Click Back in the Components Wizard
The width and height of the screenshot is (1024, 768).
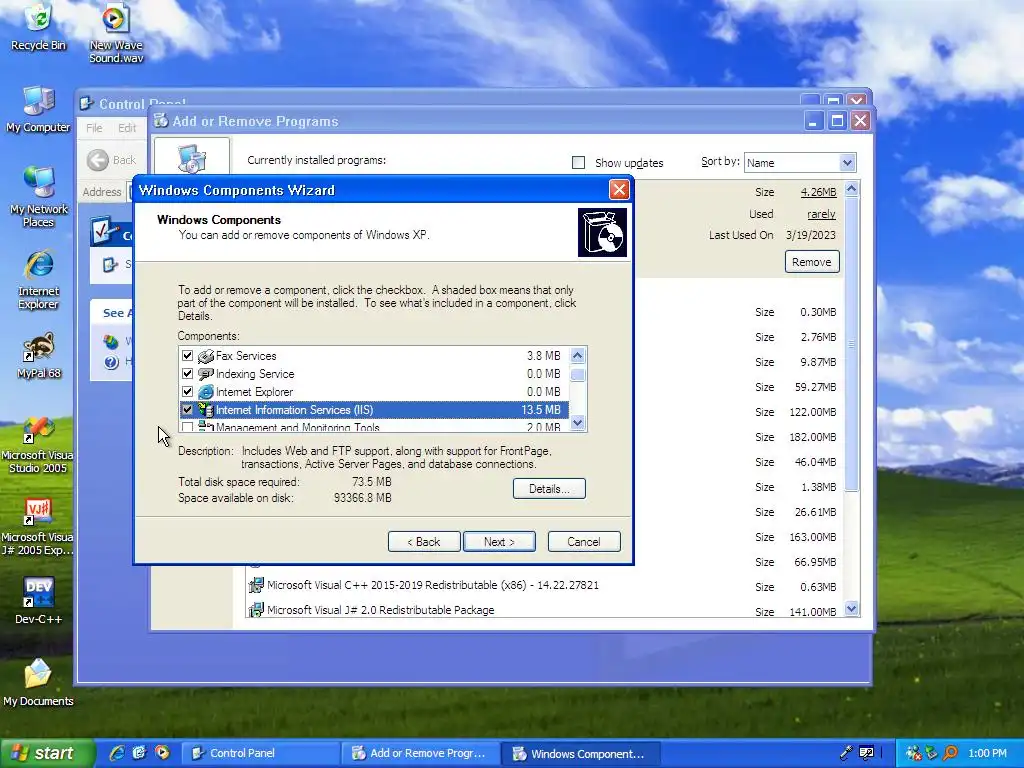[x=424, y=541]
